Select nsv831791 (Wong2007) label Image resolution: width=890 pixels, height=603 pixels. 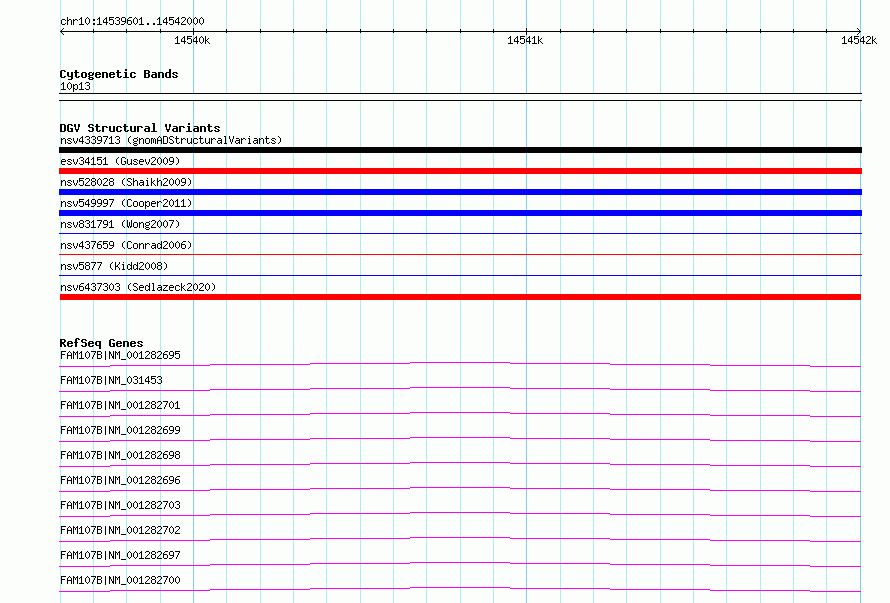point(120,224)
